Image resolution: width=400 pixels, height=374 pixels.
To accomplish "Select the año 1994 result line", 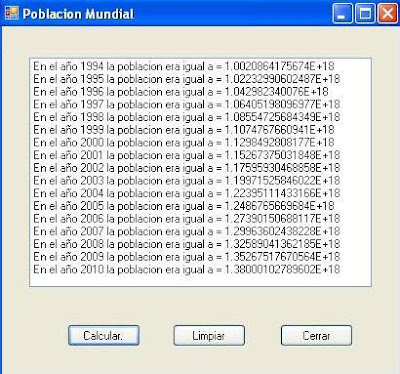I will 184,66.
